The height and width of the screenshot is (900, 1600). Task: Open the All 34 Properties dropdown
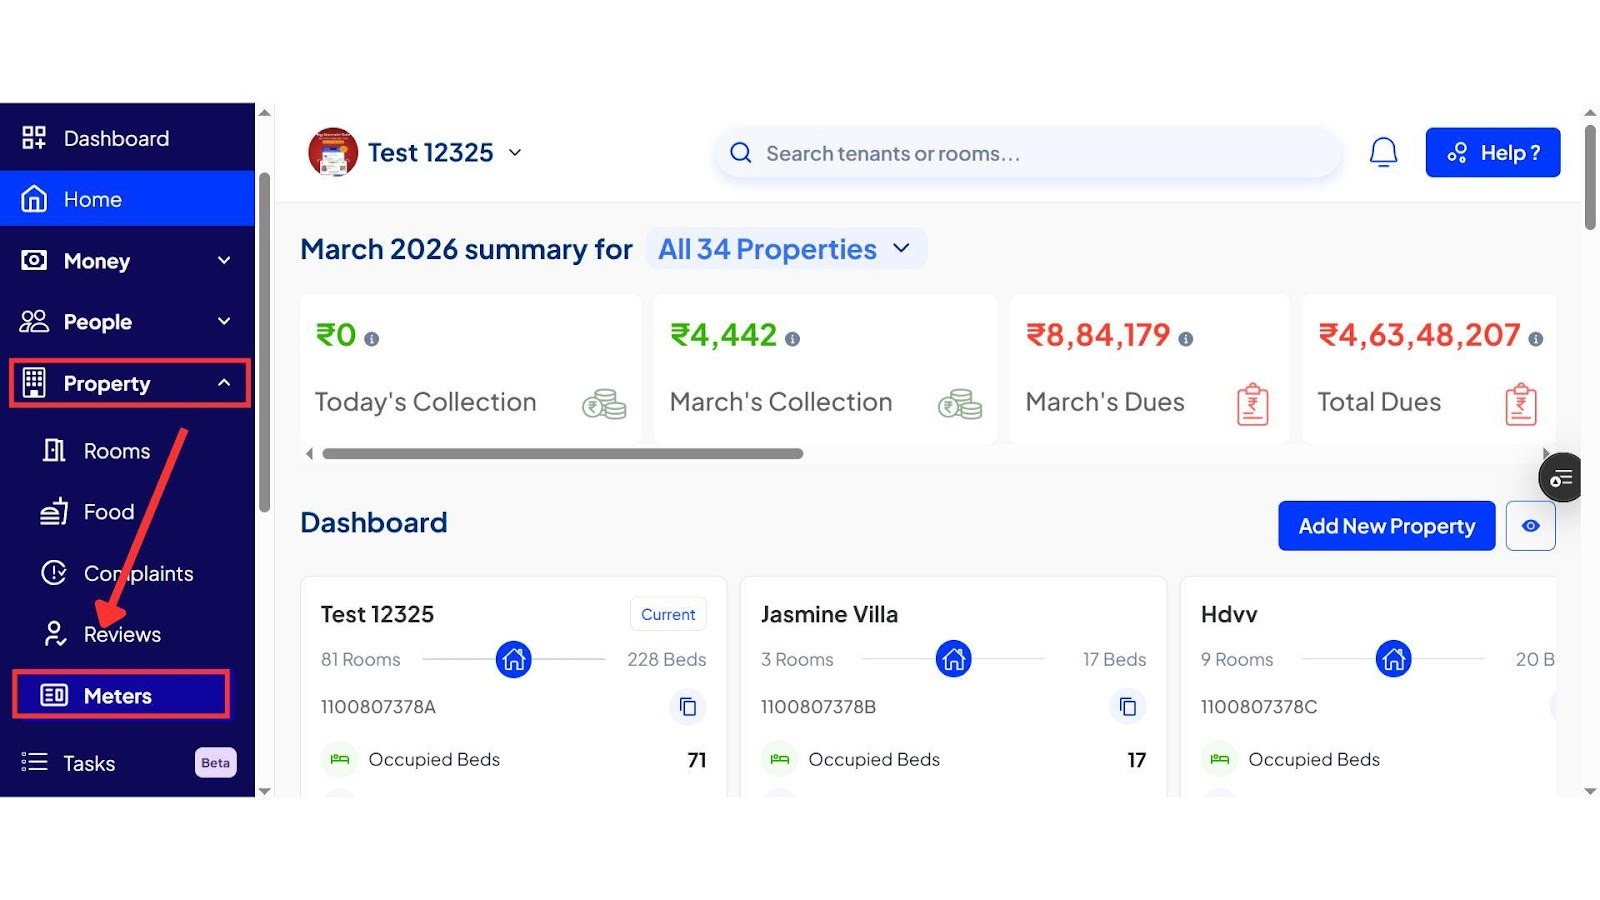785,249
